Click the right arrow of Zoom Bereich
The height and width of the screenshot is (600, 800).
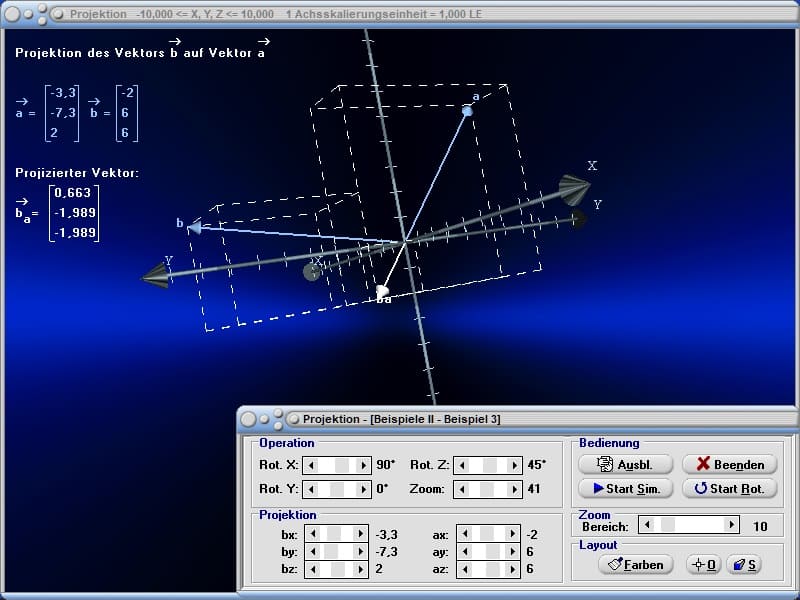pos(732,524)
